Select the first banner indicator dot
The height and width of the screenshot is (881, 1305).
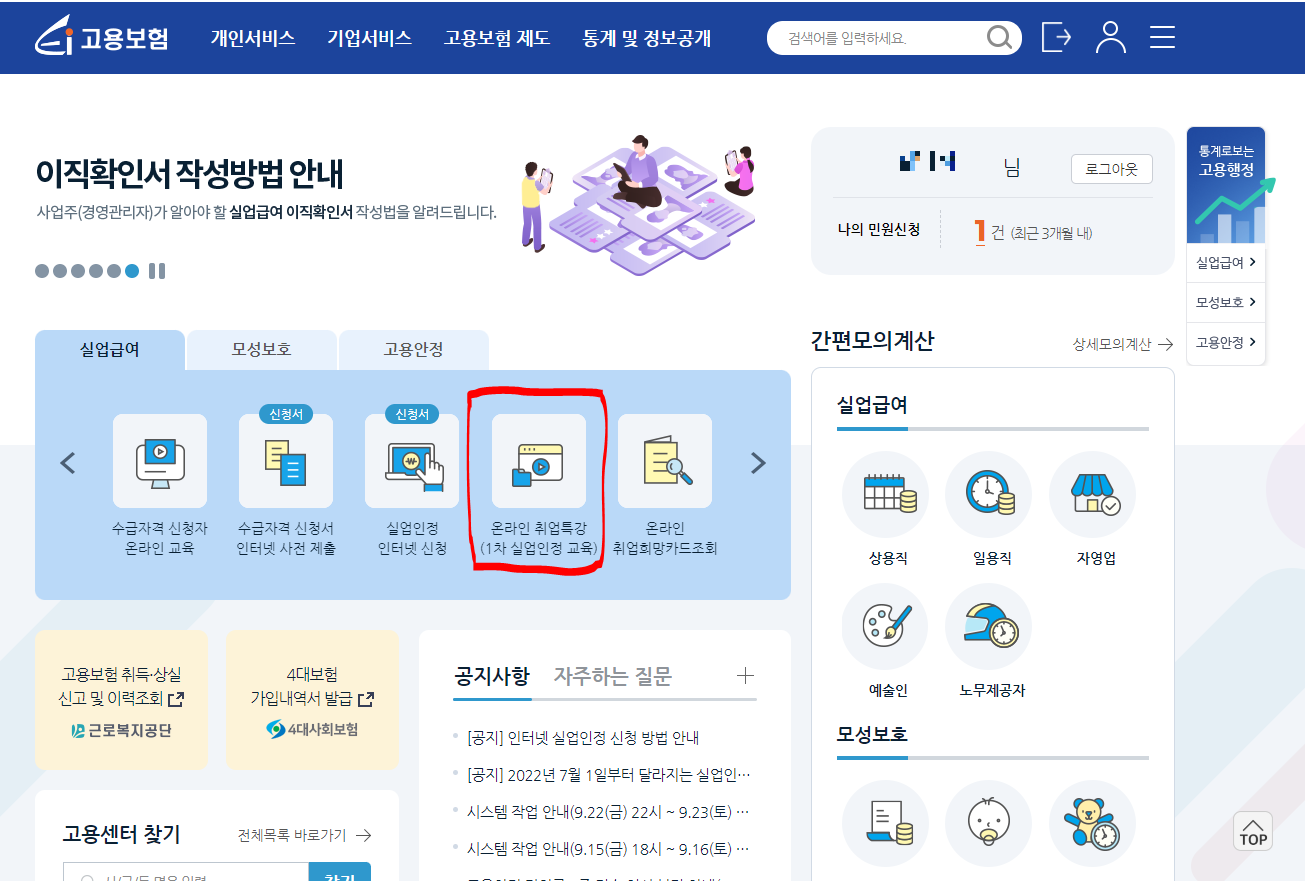[42, 271]
